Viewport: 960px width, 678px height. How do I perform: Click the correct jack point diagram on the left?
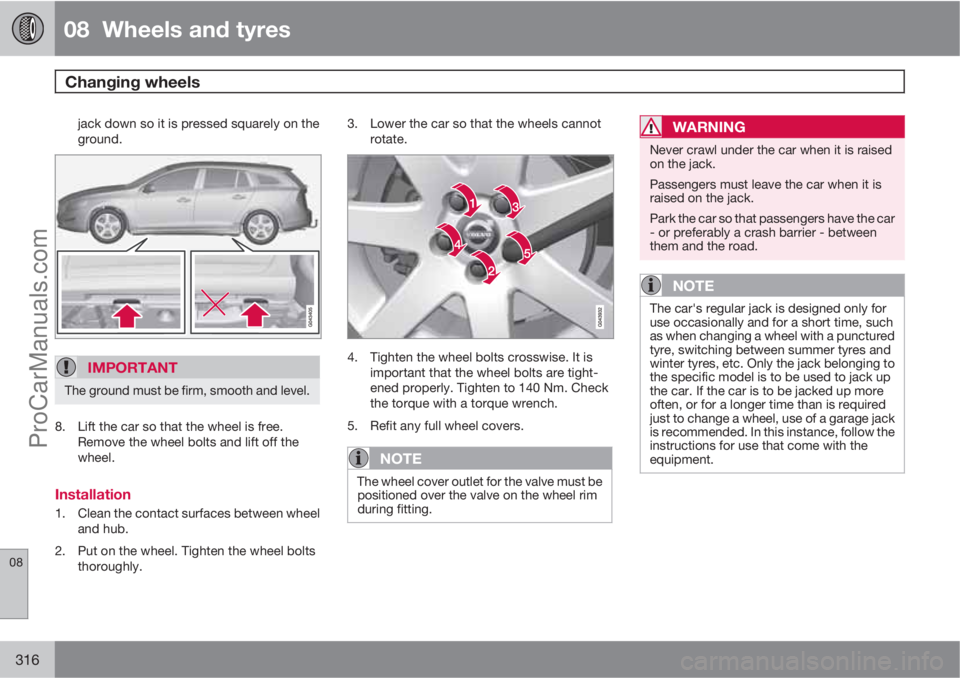click(121, 292)
